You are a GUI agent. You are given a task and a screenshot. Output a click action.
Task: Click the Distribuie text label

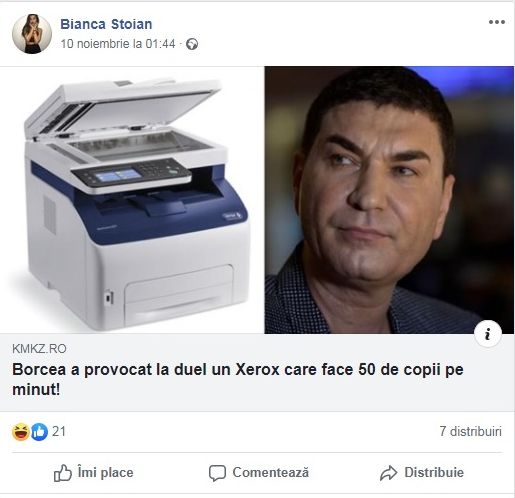tap(434, 473)
